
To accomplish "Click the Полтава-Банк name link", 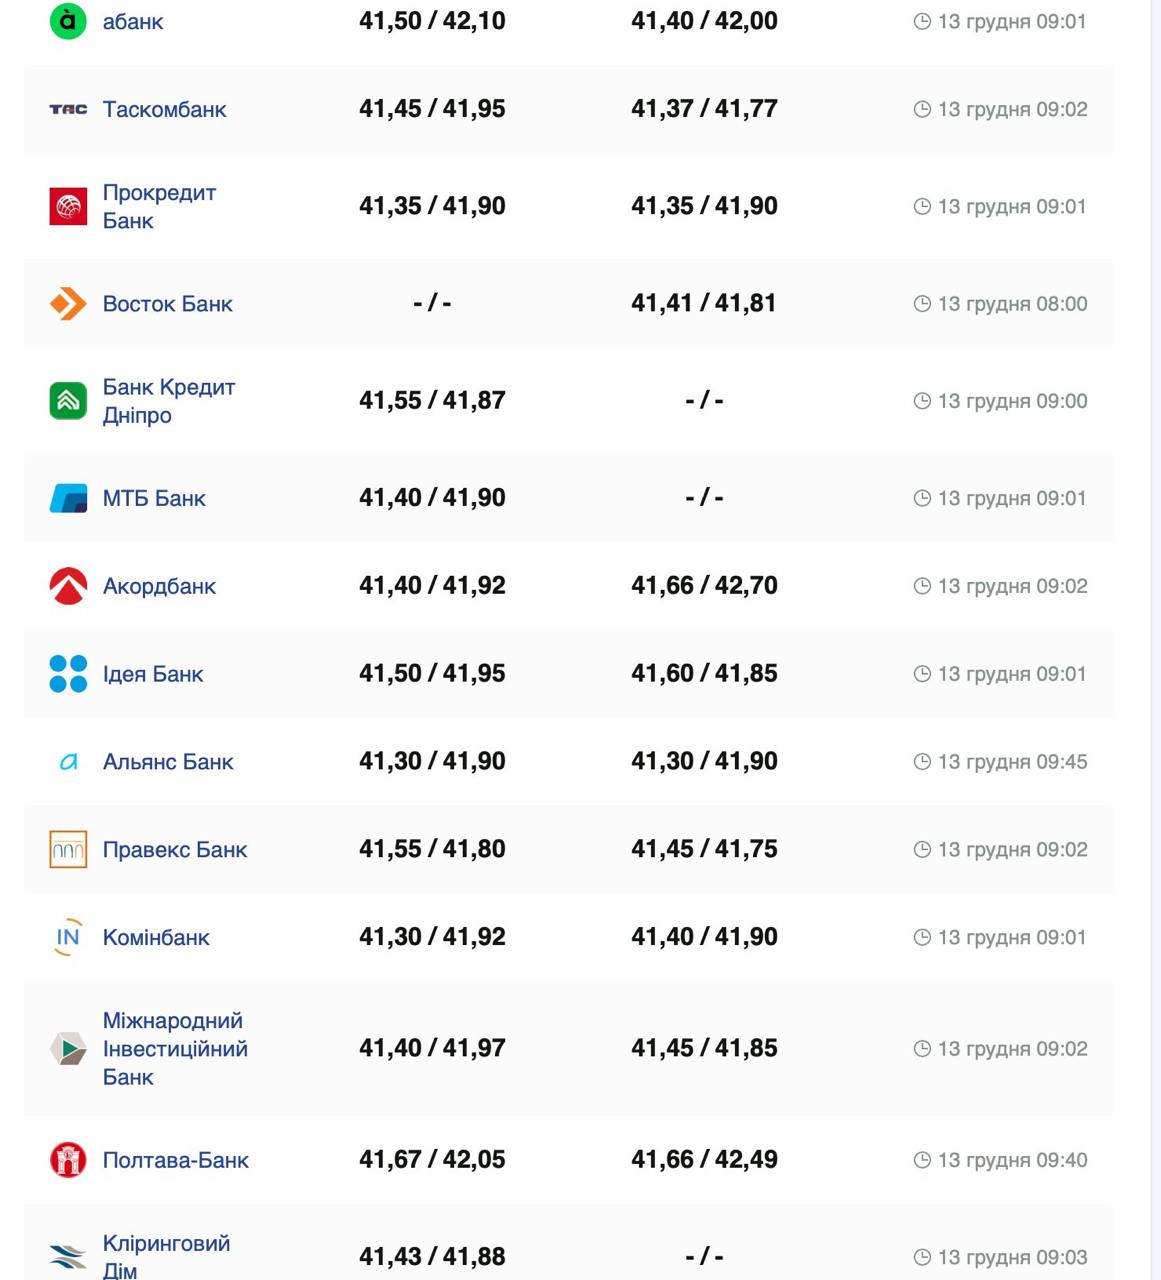I will click(176, 1160).
